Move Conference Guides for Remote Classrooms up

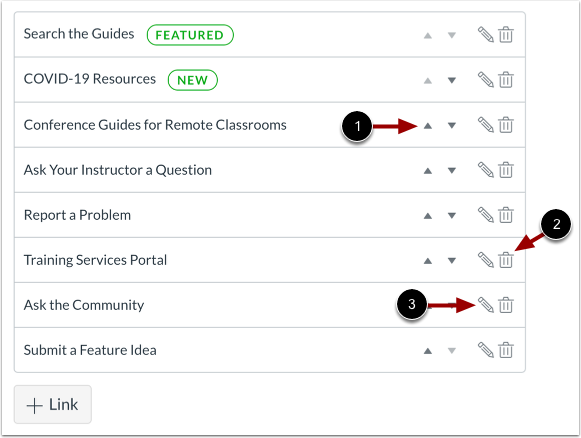pos(428,126)
